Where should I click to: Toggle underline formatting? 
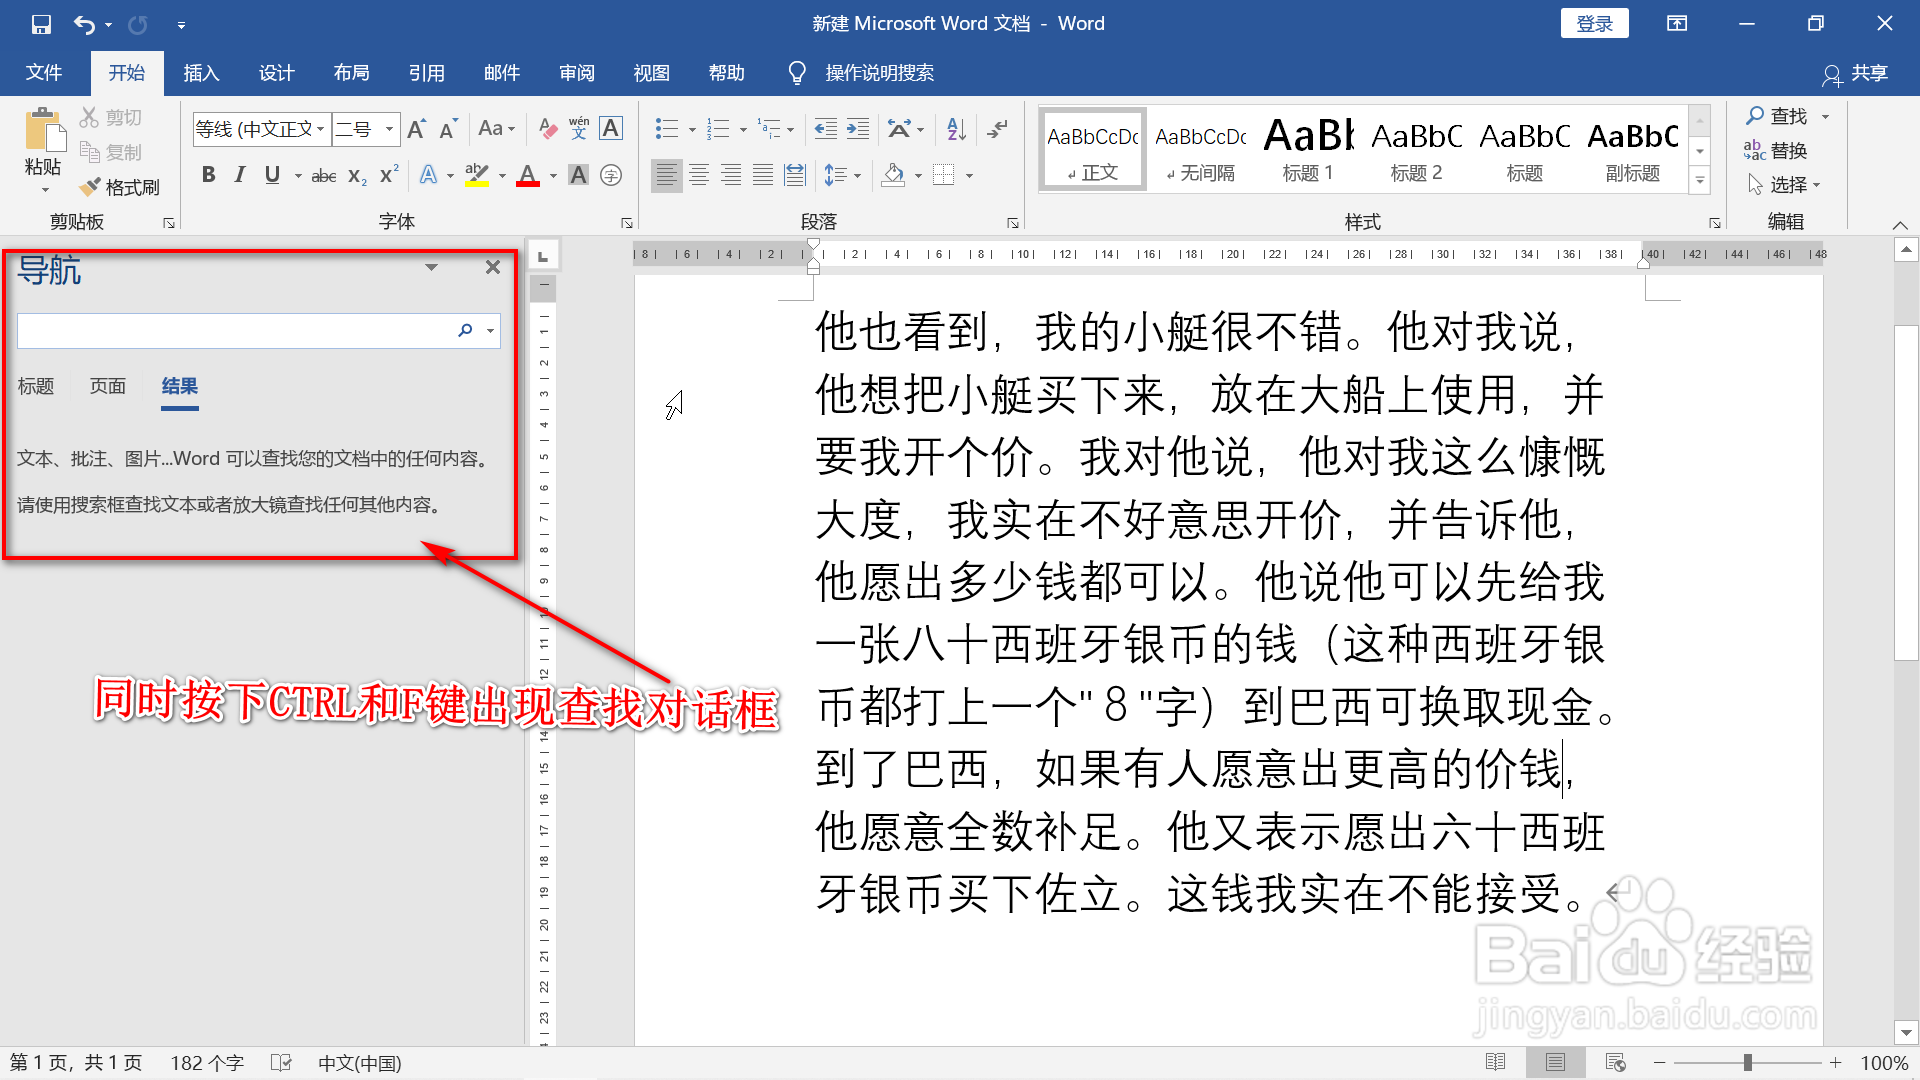[x=271, y=175]
